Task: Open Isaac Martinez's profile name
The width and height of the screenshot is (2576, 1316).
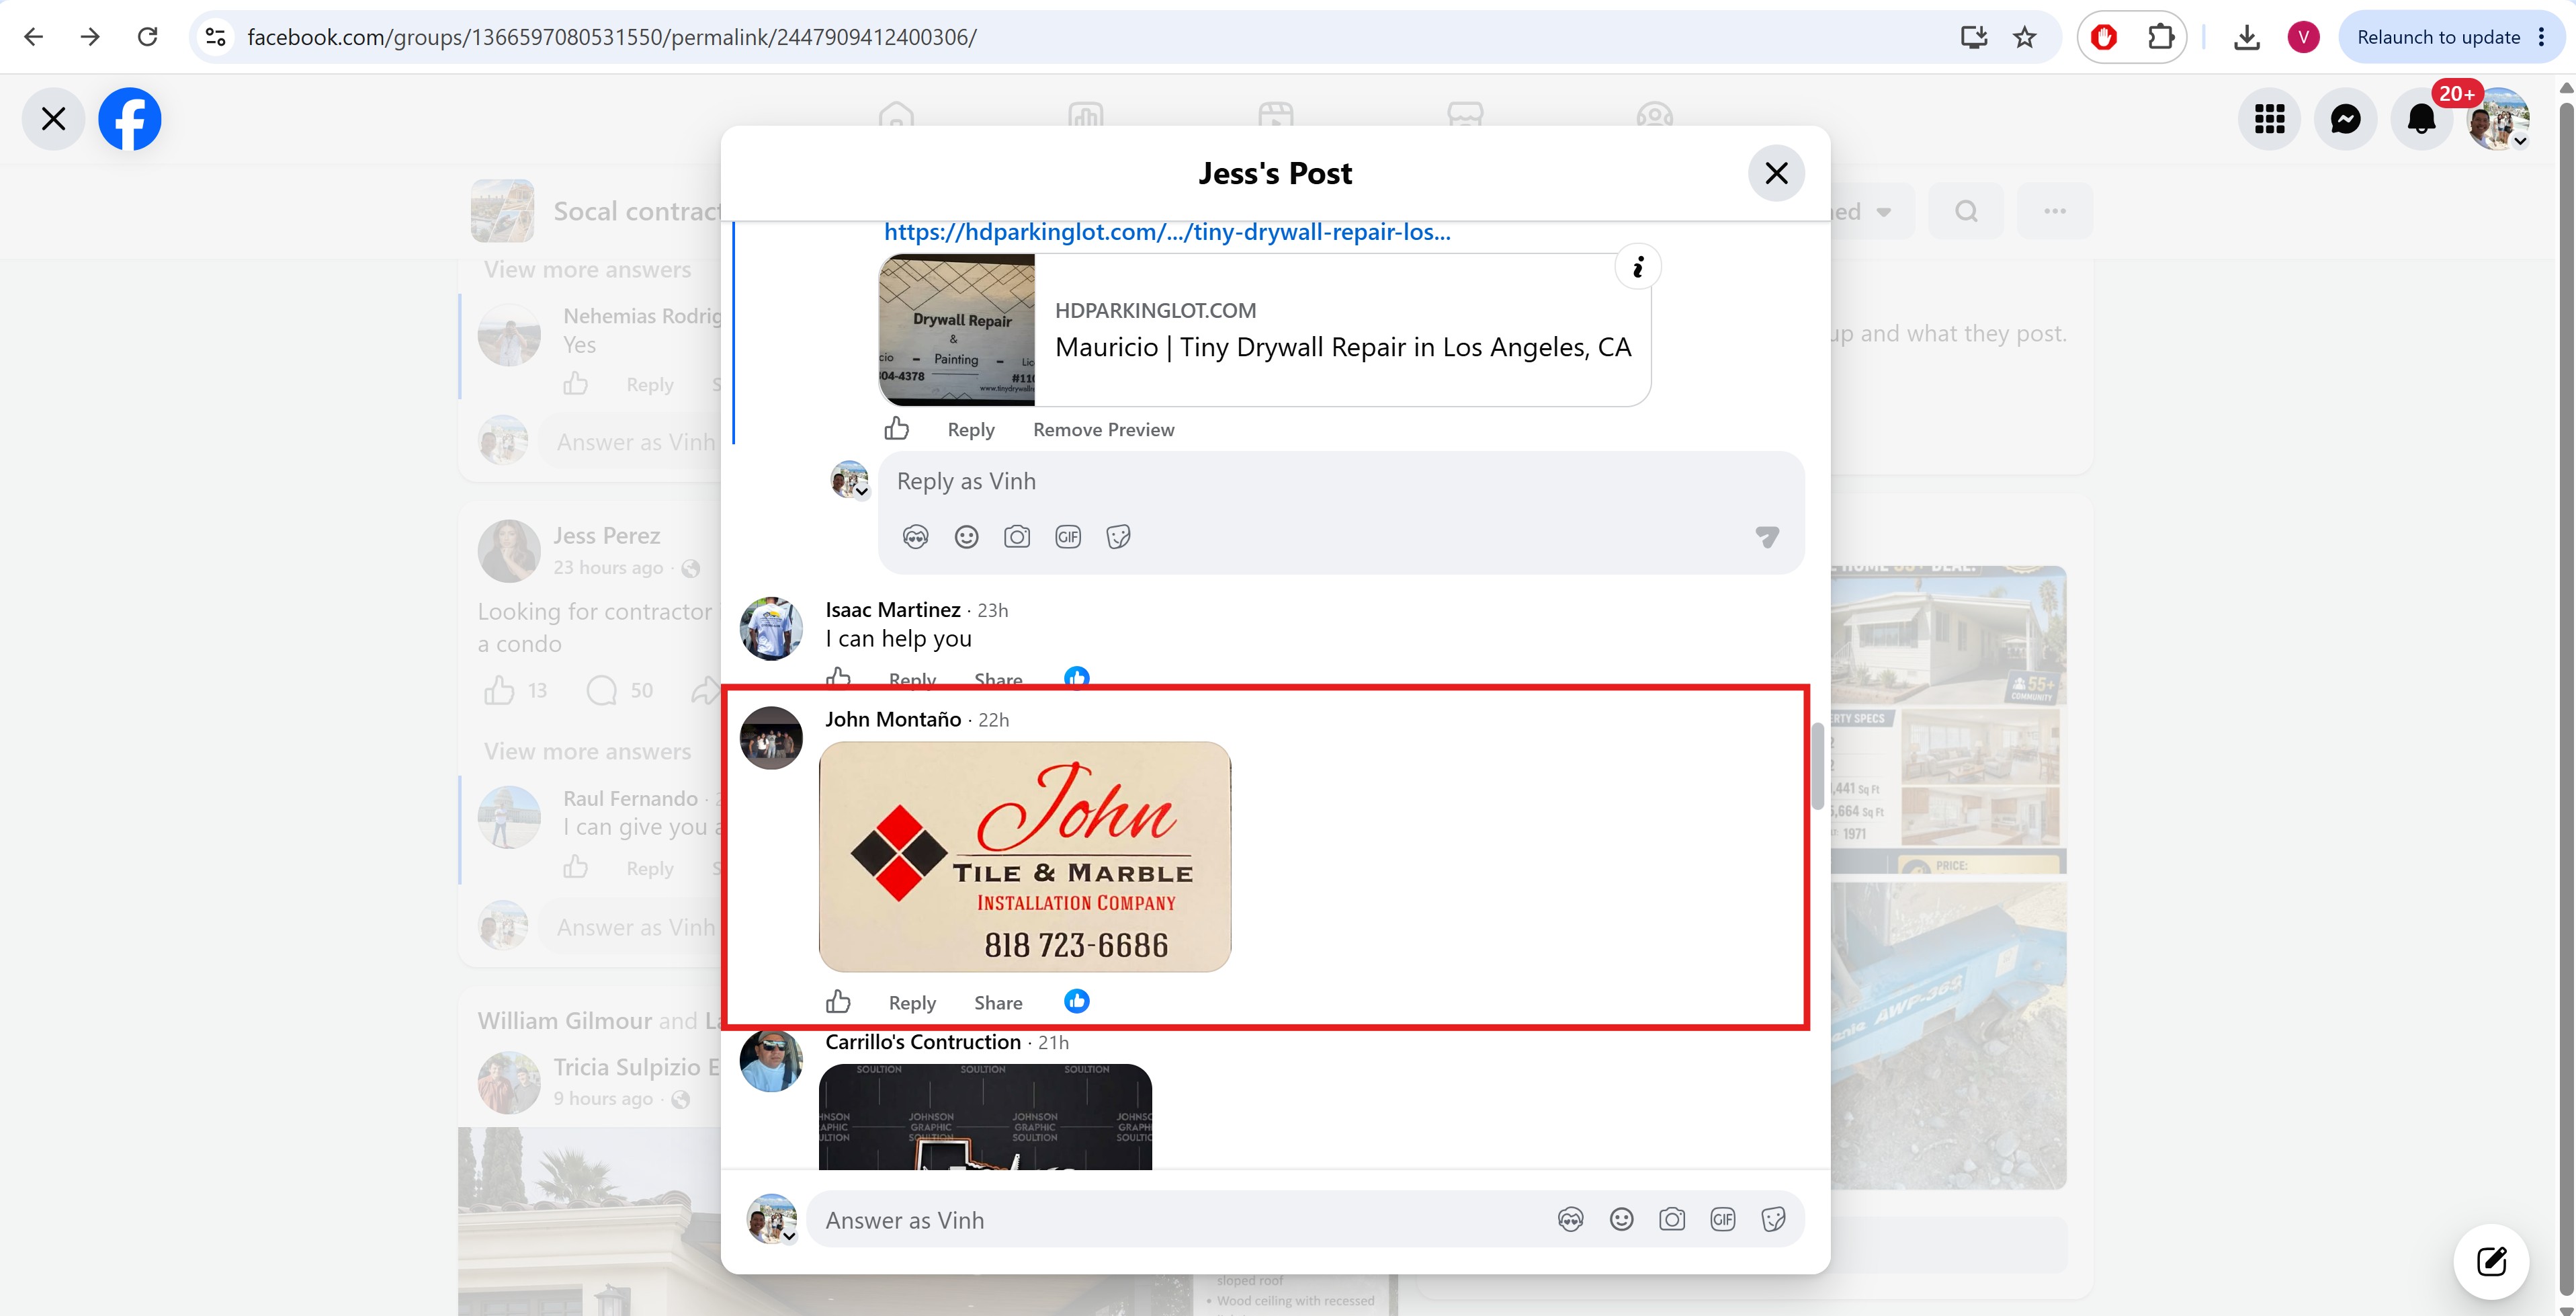Action: [893, 610]
